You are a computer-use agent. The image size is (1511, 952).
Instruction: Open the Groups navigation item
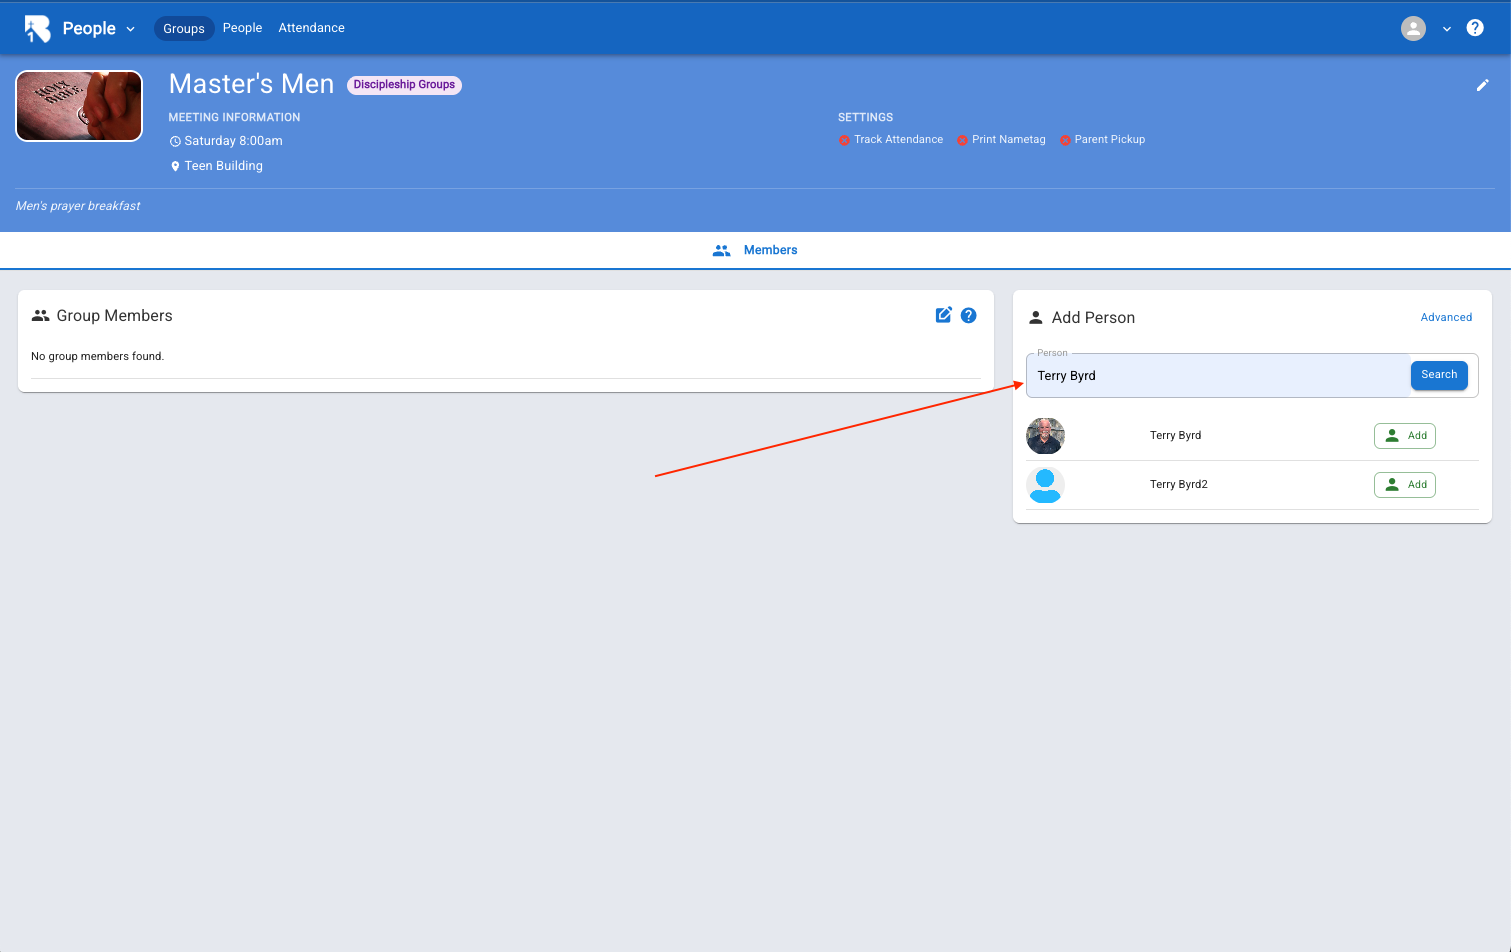184,28
